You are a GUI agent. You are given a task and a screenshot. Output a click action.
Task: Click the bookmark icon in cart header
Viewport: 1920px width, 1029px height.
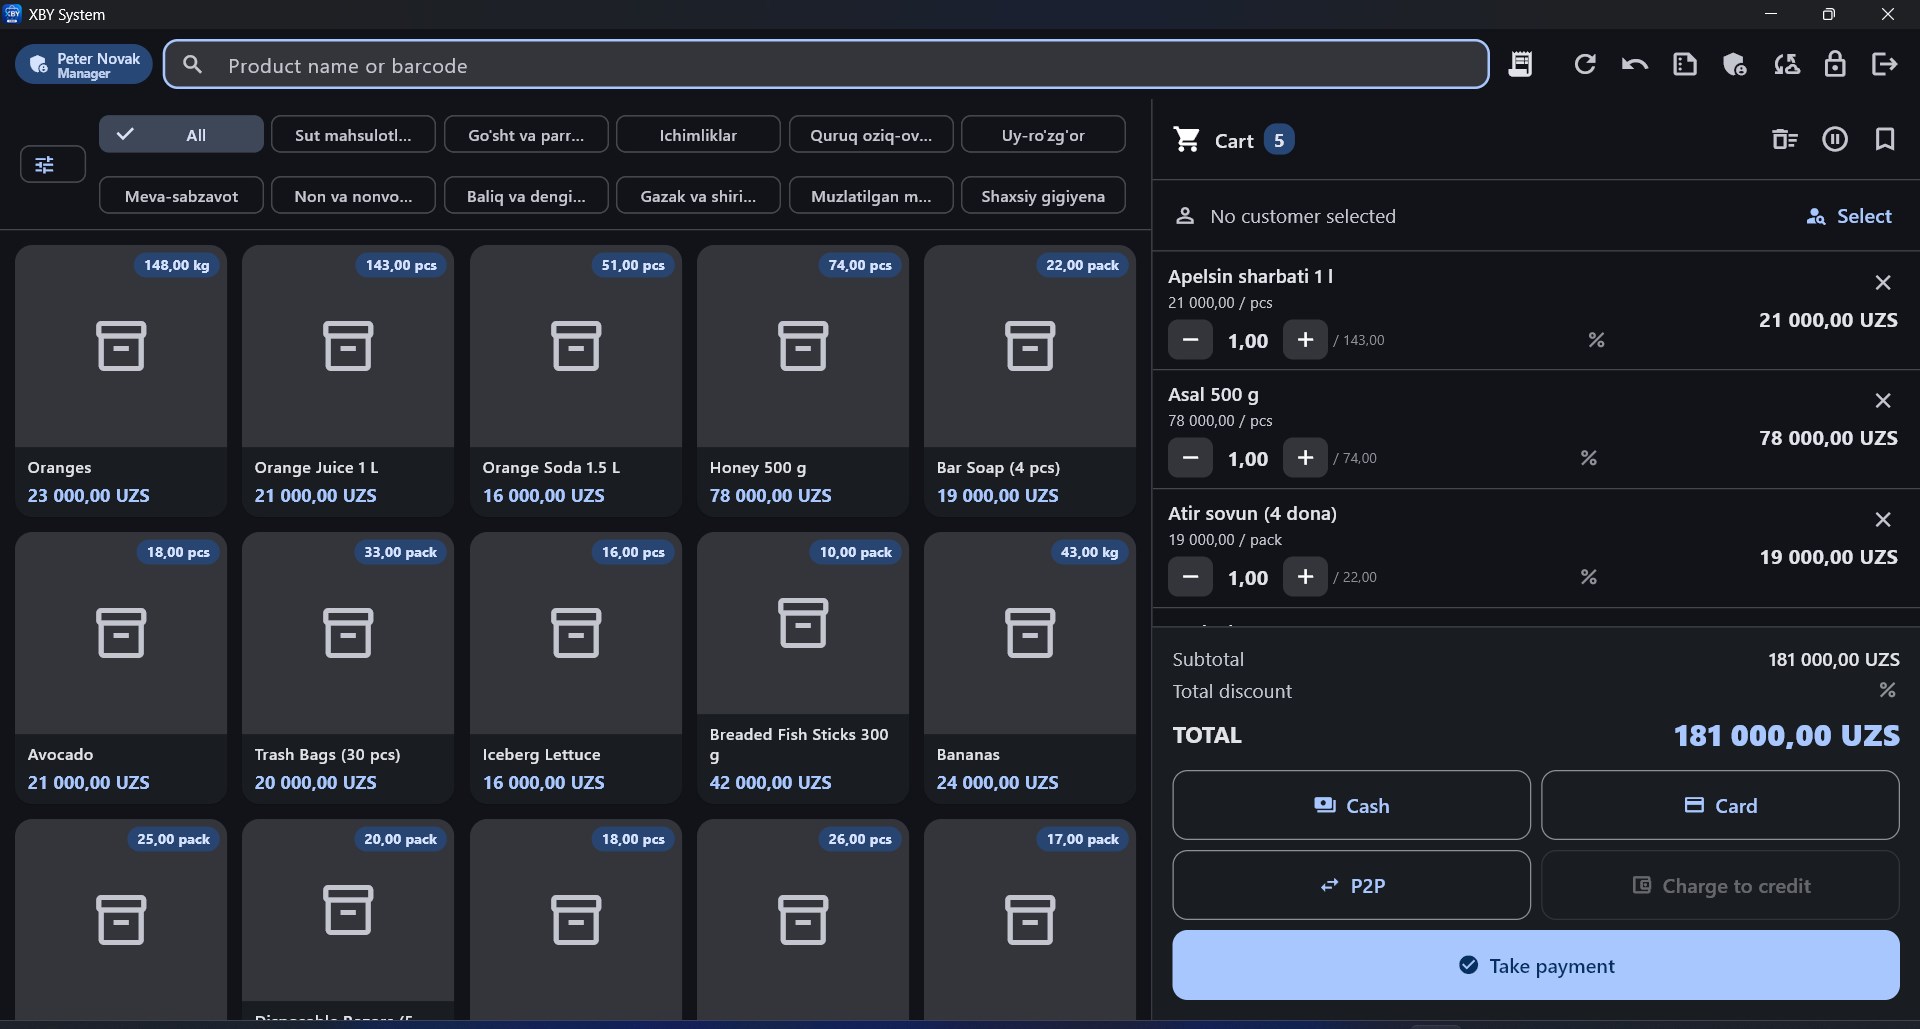(x=1885, y=140)
